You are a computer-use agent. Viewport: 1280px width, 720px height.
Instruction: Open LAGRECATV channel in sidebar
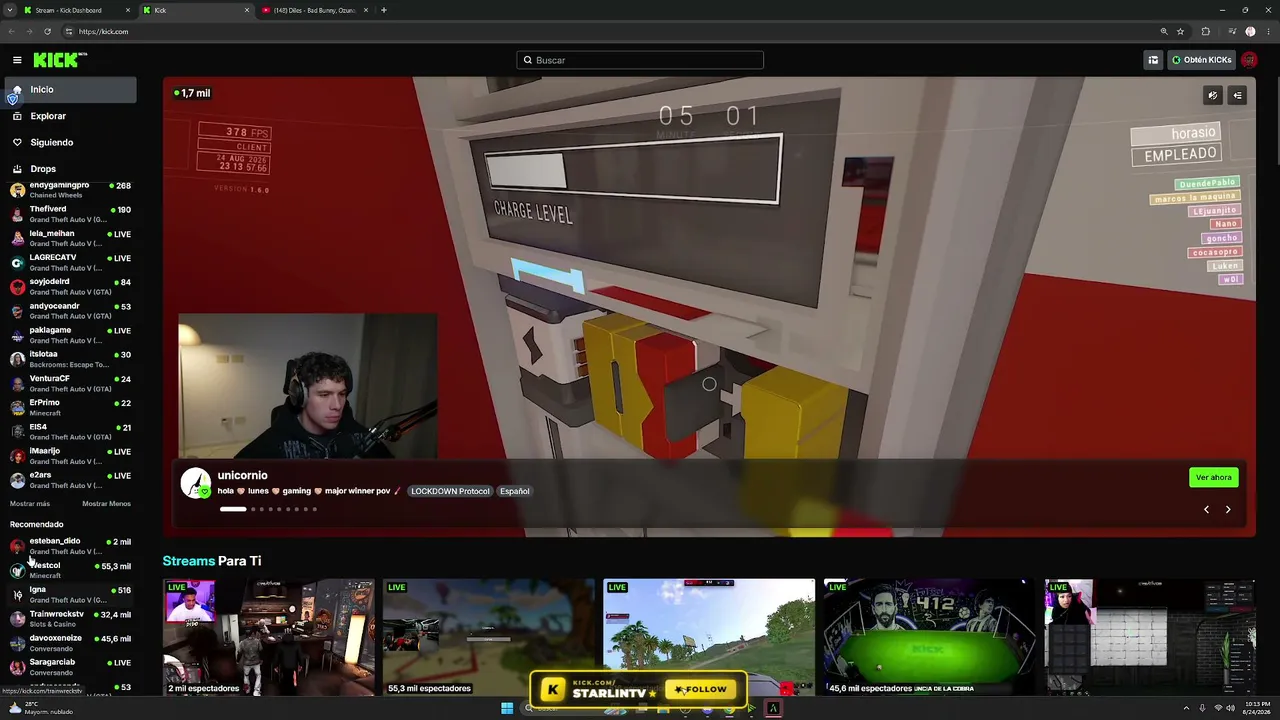point(70,262)
